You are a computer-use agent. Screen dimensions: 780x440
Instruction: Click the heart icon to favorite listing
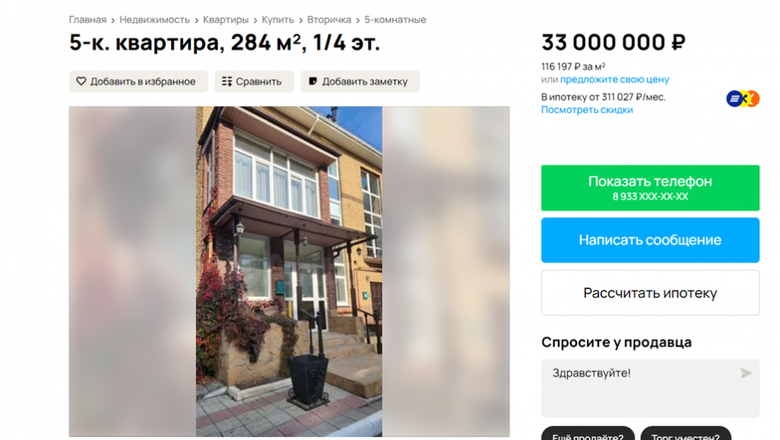point(81,81)
